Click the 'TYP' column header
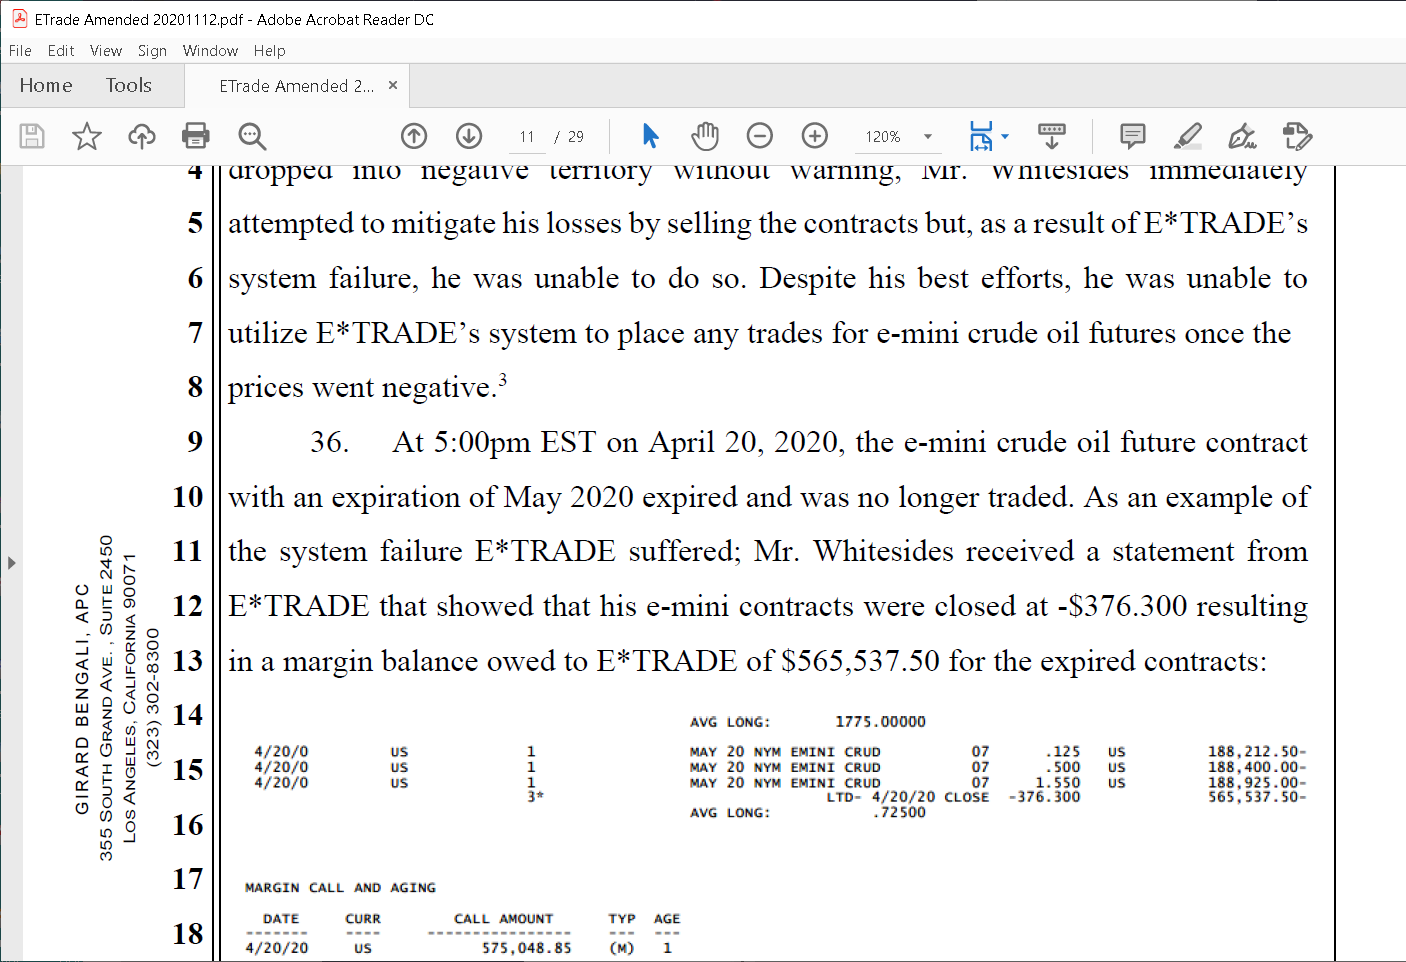This screenshot has width=1406, height=962. pyautogui.click(x=622, y=919)
